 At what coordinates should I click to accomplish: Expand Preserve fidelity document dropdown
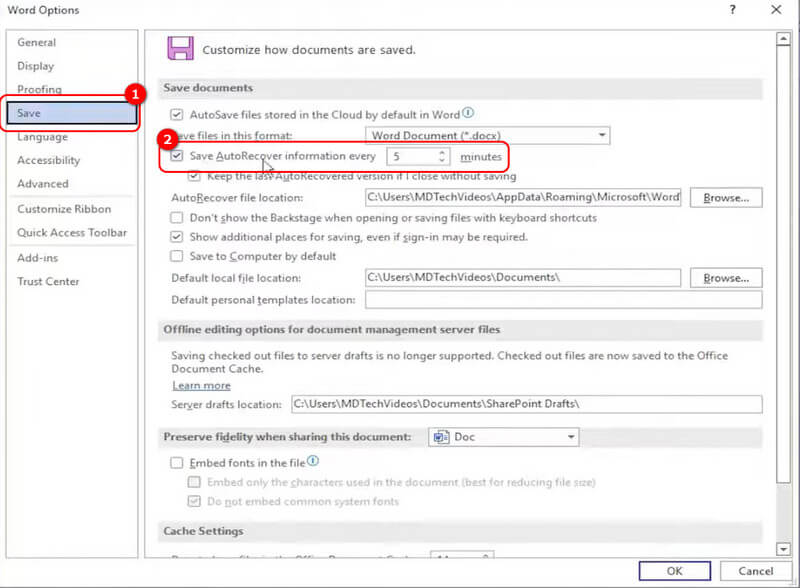571,437
